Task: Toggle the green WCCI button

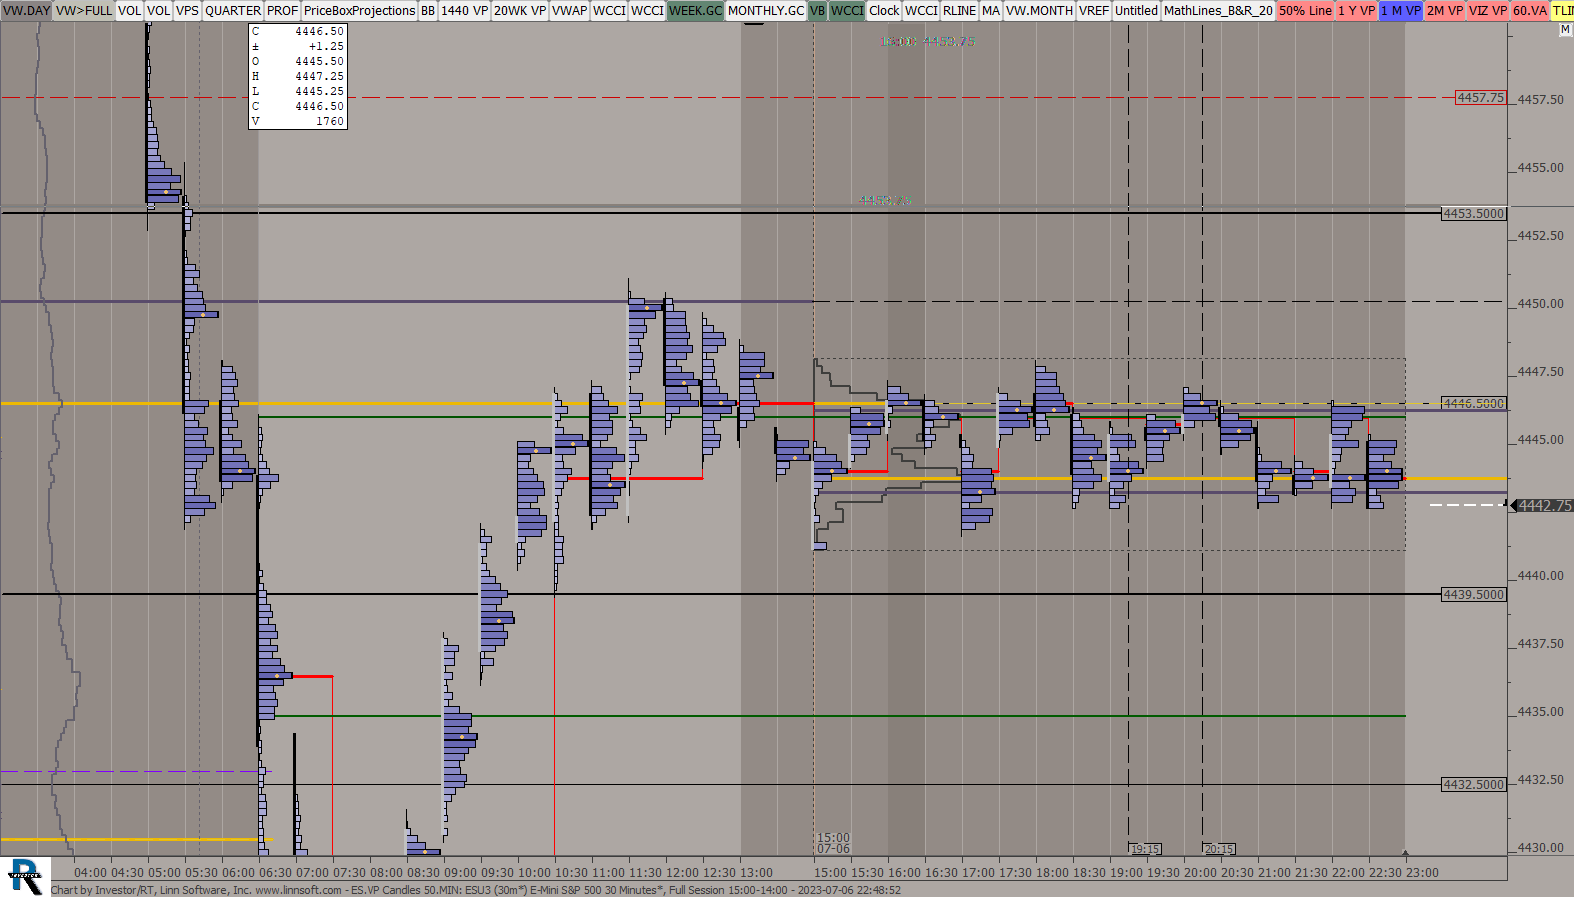Action: [x=847, y=10]
